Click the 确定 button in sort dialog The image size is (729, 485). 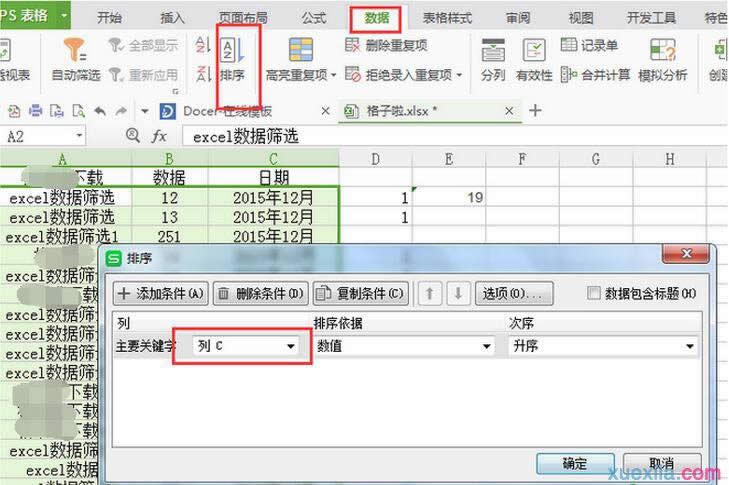(x=575, y=464)
